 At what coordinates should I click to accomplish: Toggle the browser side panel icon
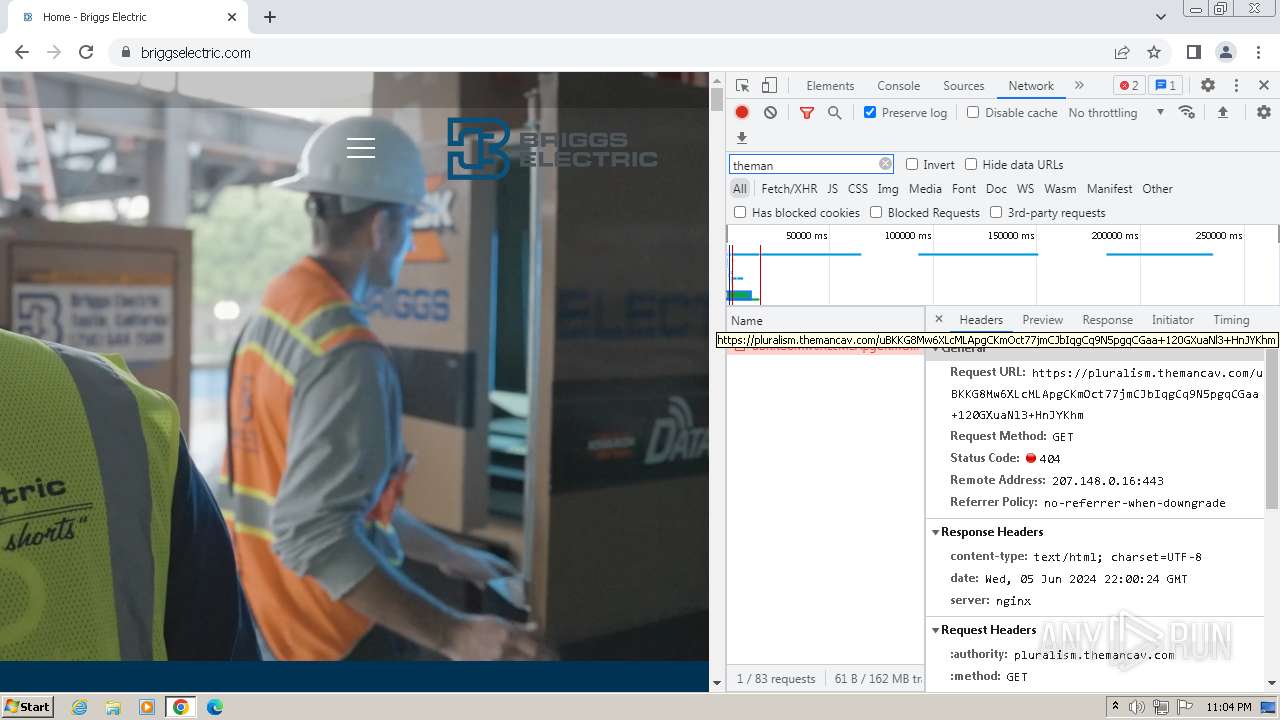click(x=1194, y=52)
